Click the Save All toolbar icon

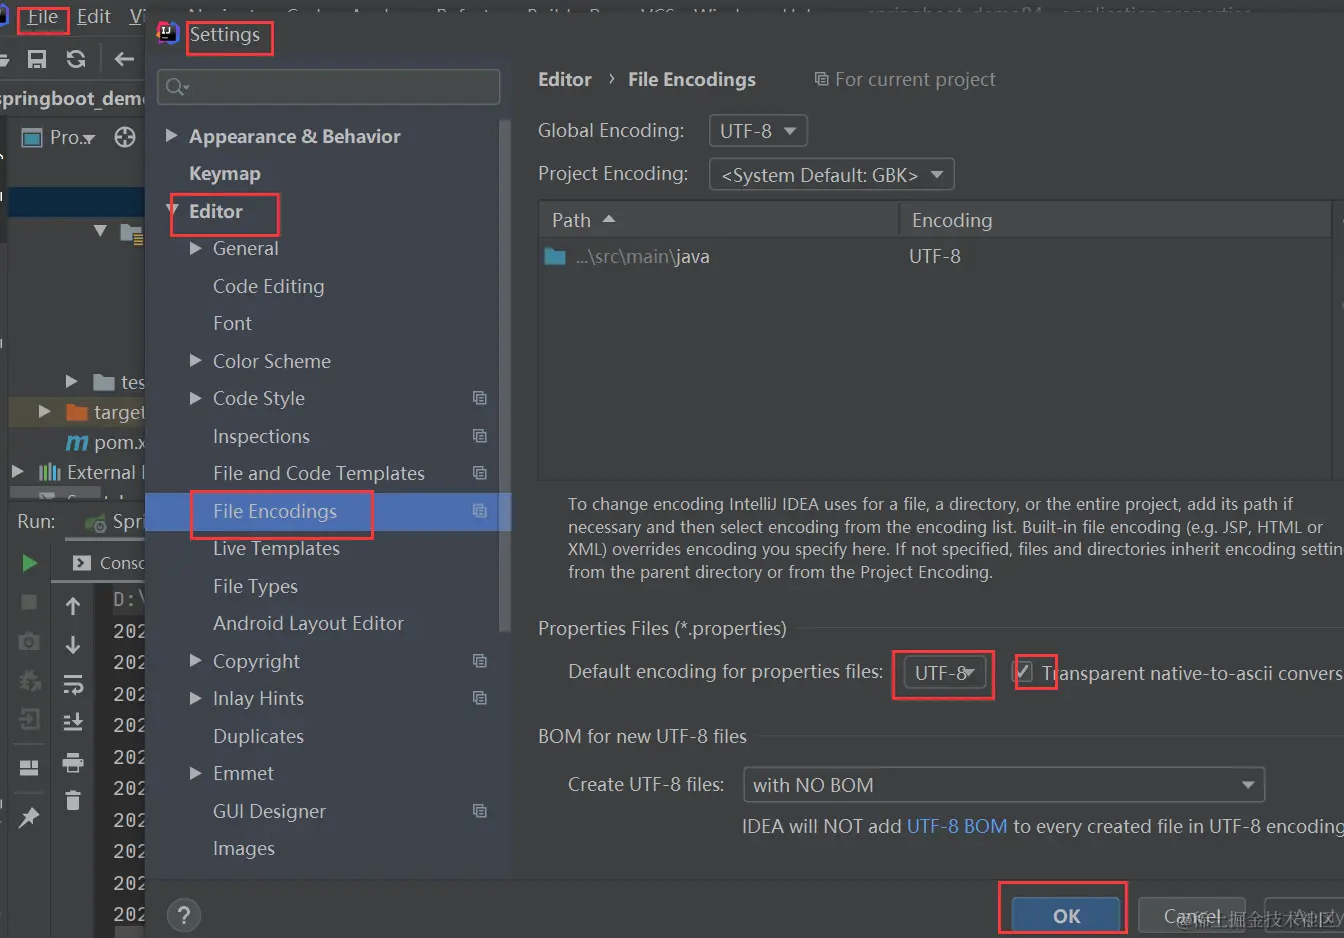(38, 58)
